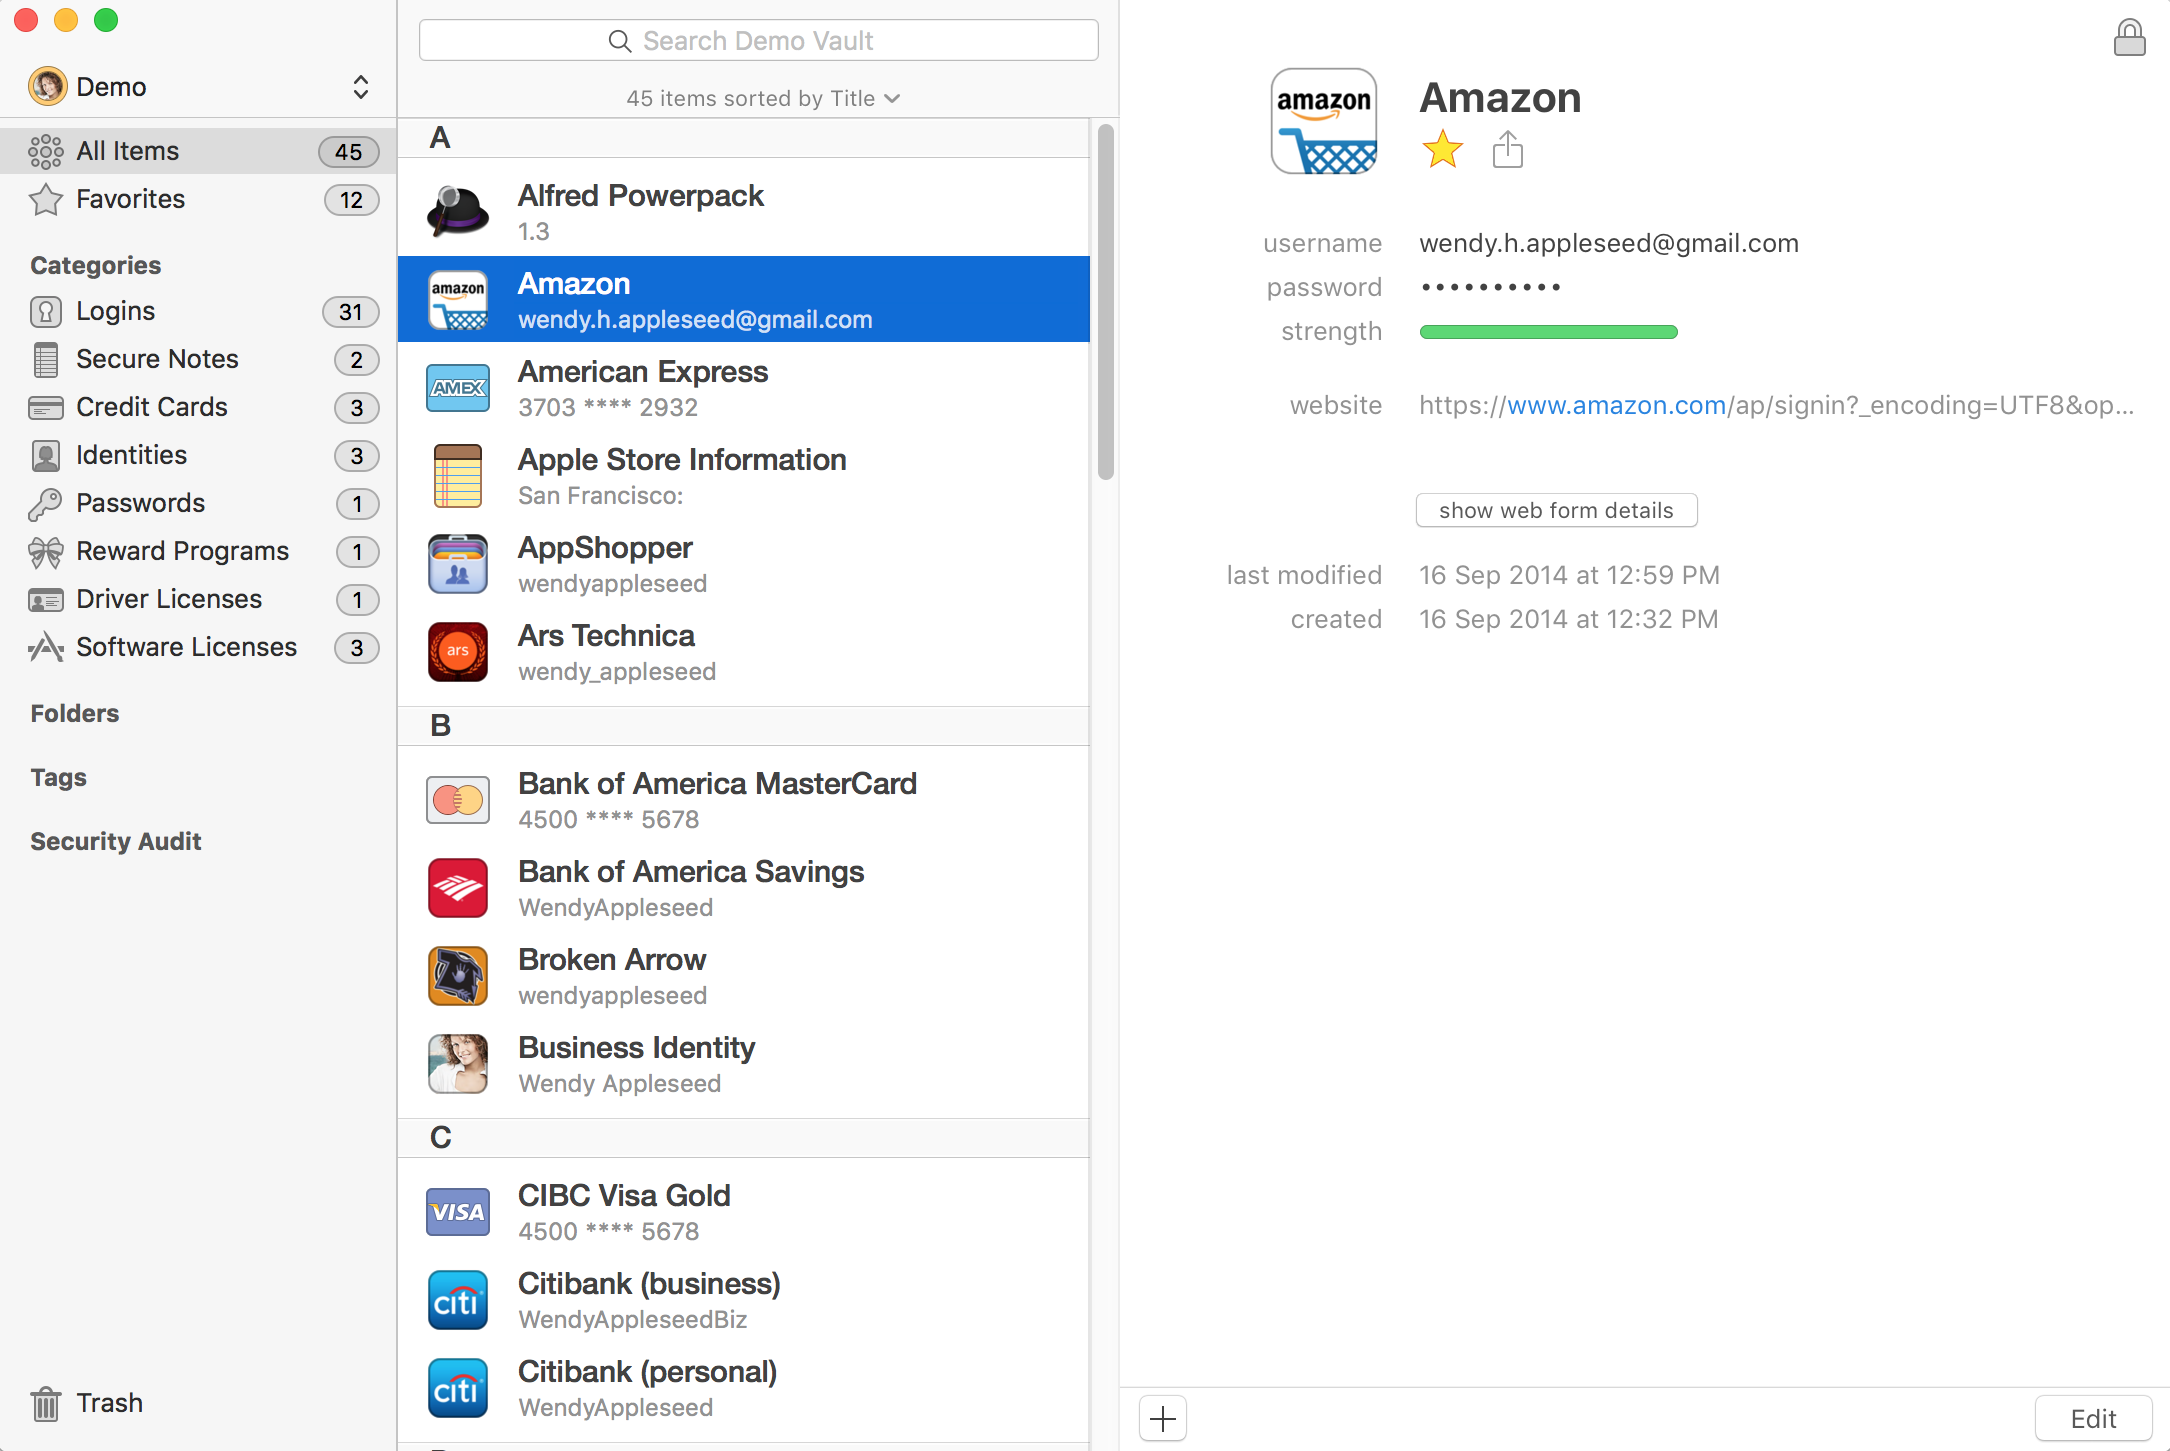Click the lock vault padlock icon
This screenshot has height=1451, width=2170.
(x=2129, y=38)
